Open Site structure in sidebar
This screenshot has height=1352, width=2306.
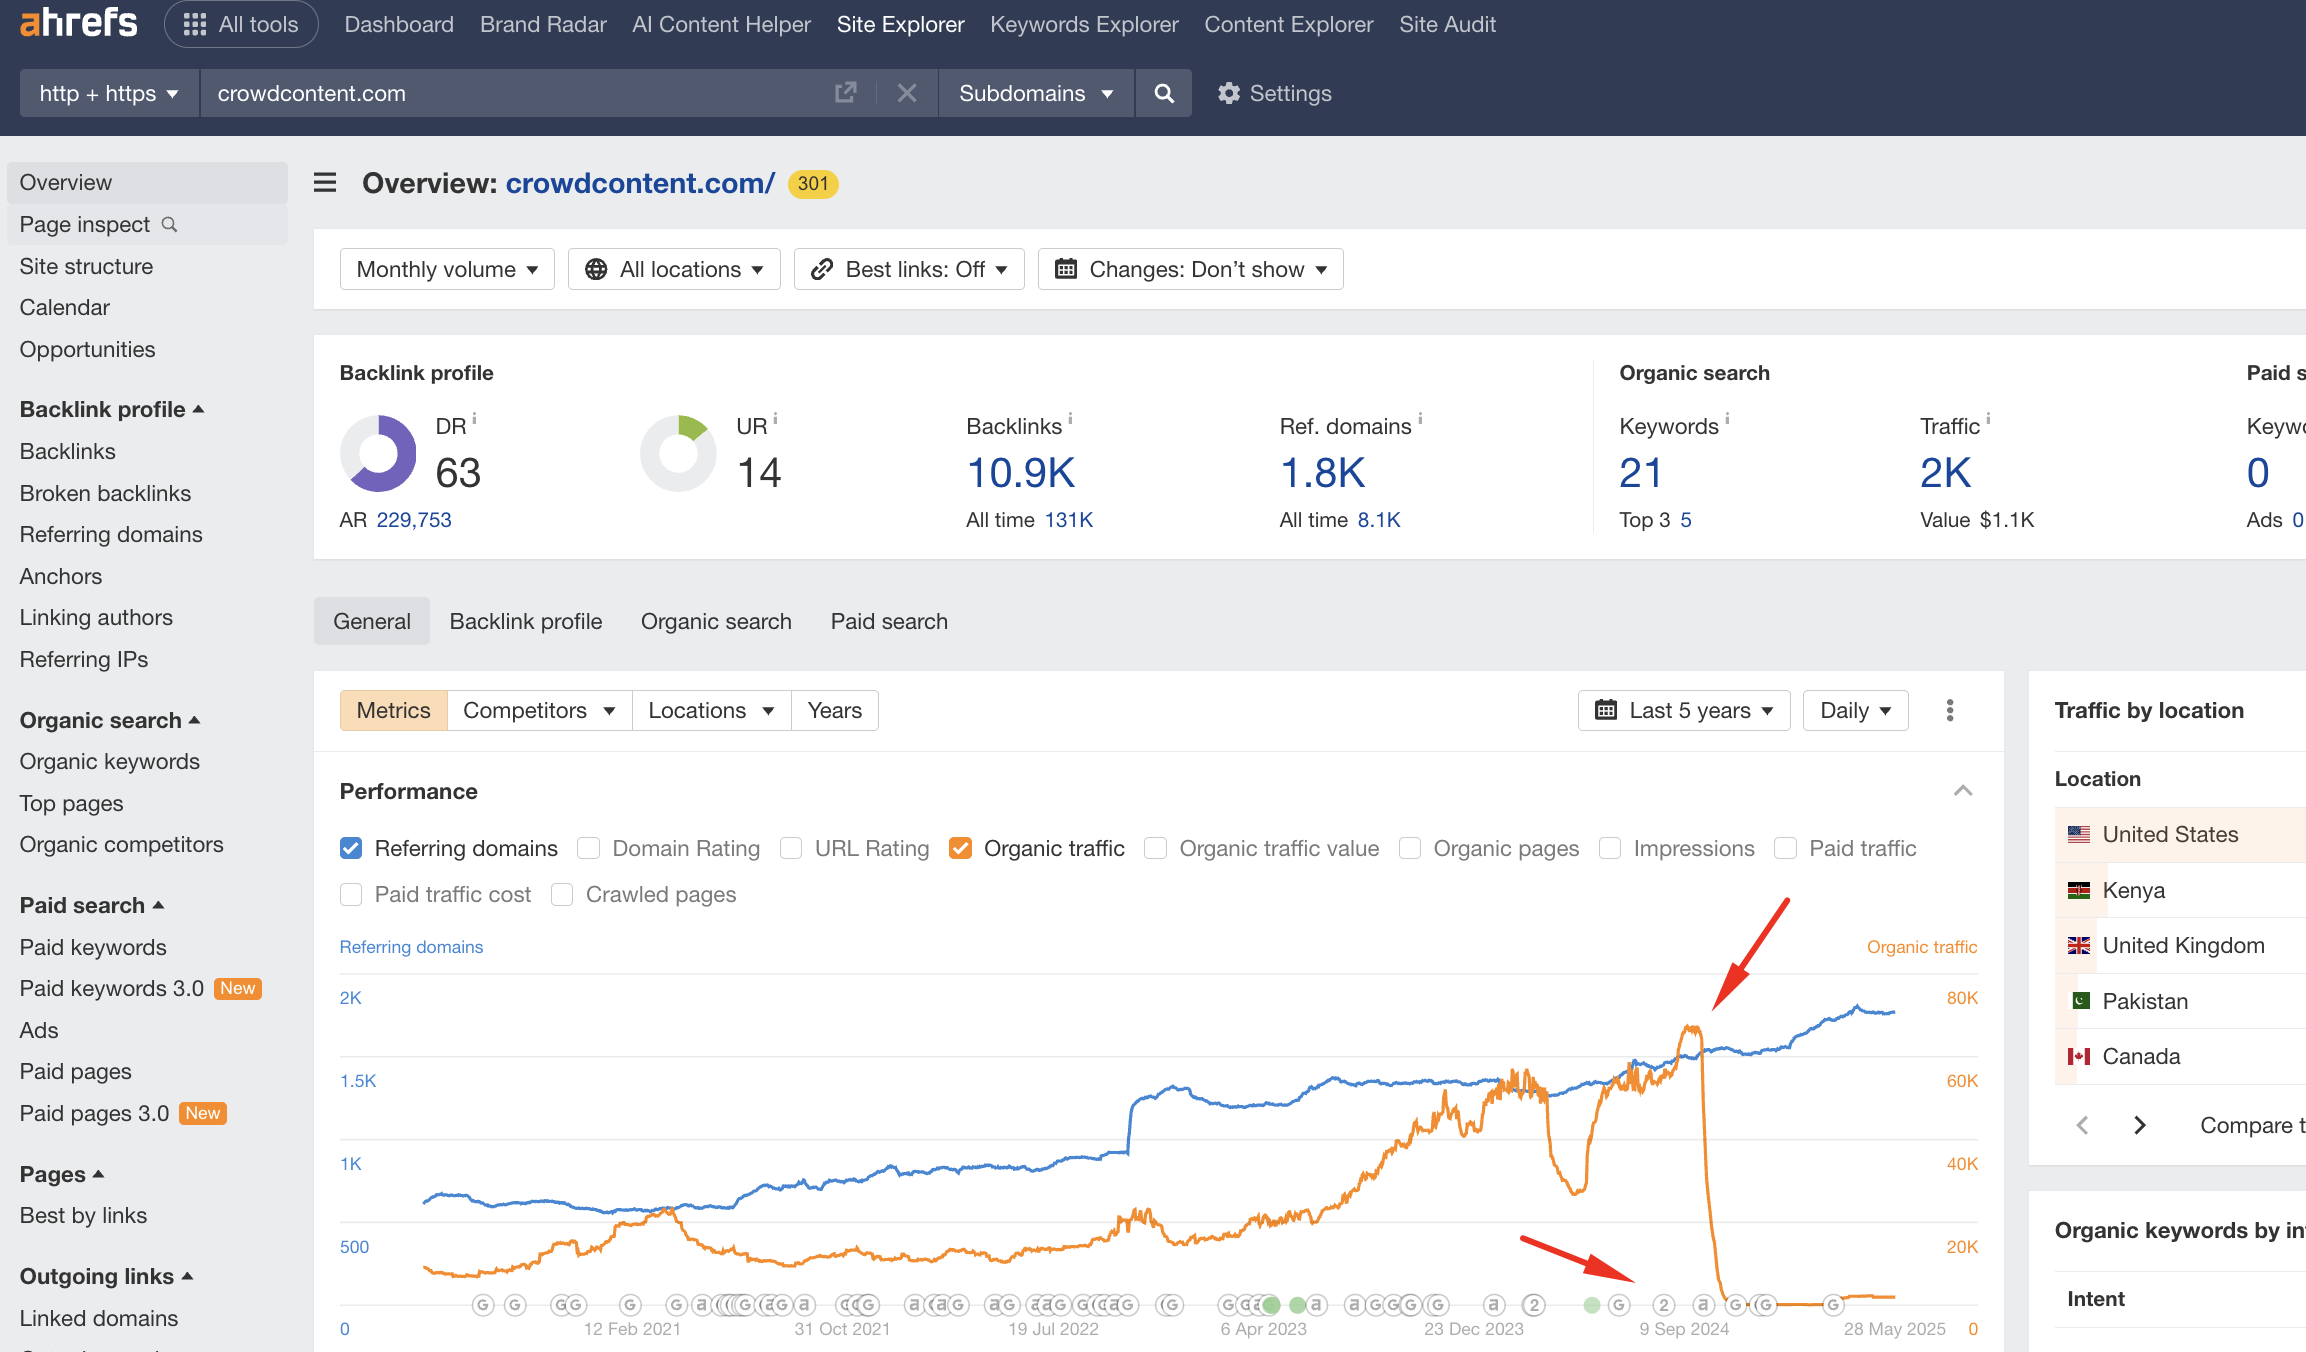click(x=86, y=266)
